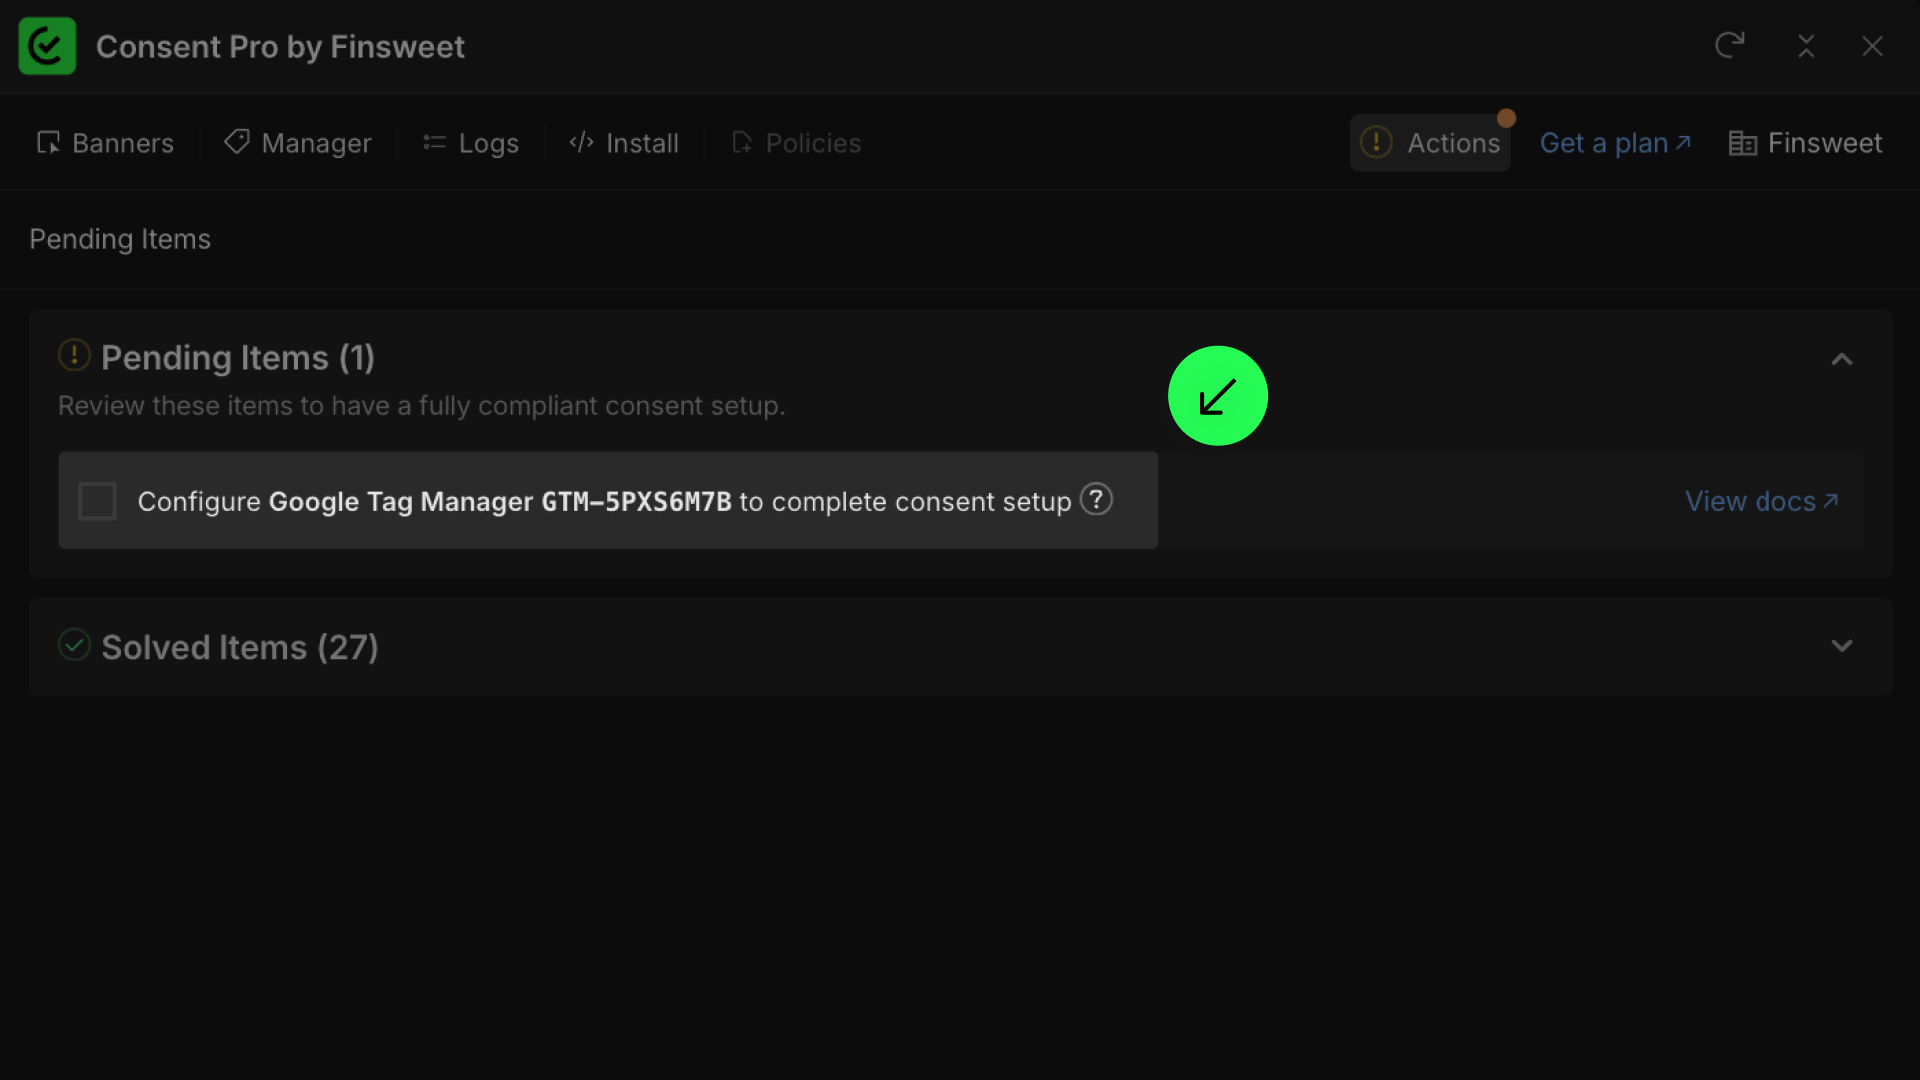Viewport: 1920px width, 1080px height.
Task: Switch to the Manager tab
Action: 298,143
